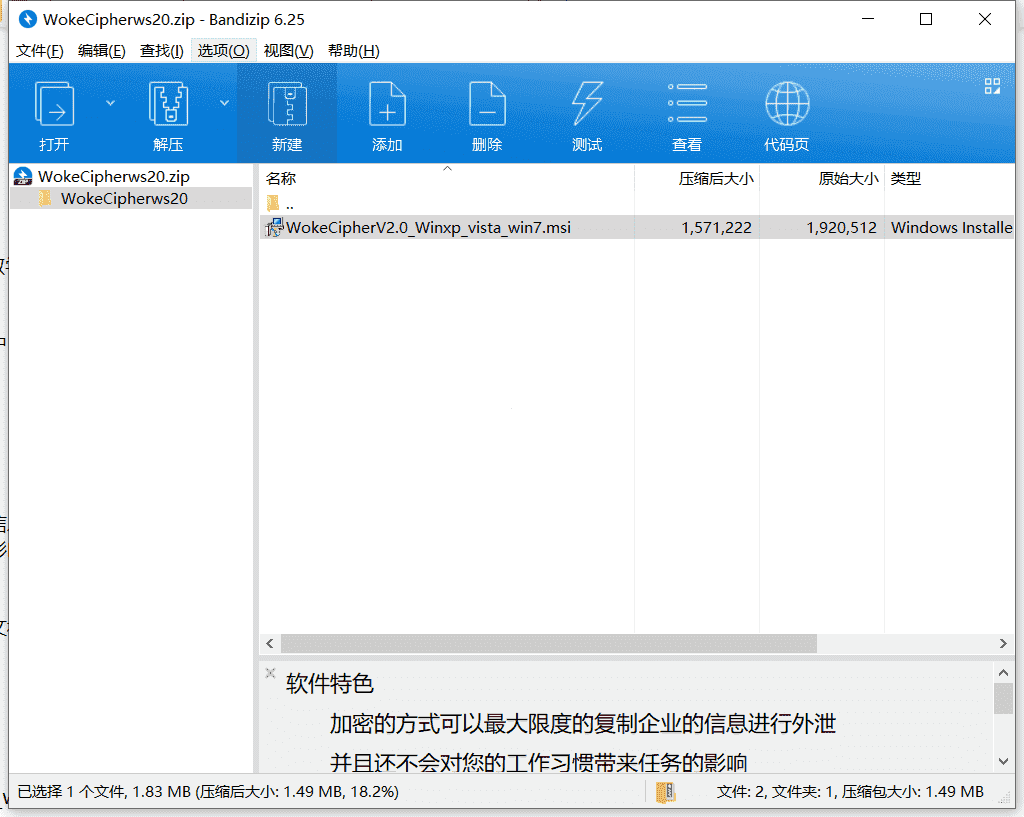Viewport: 1024px width, 817px height.
Task: Select WokeCipherV2.0_Winxp_vista_win7.msi file
Action: [x=428, y=227]
